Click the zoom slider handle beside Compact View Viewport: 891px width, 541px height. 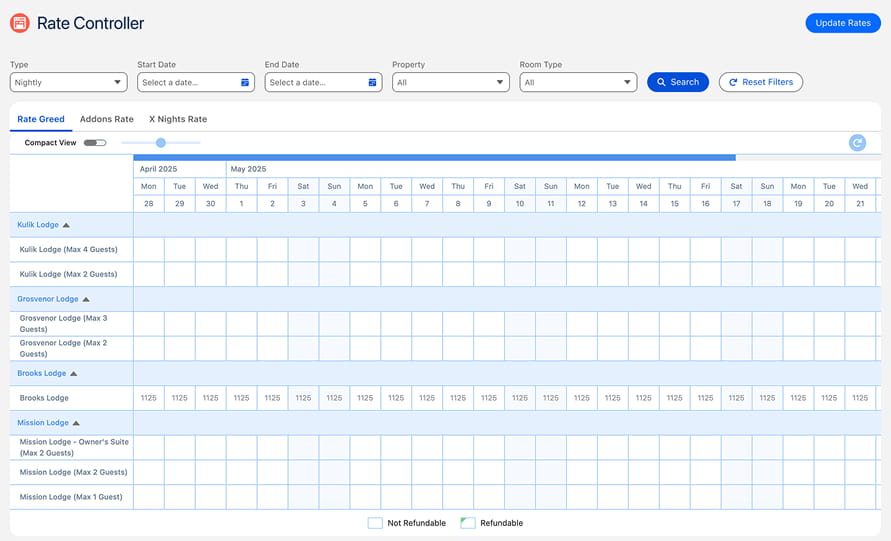(161, 143)
